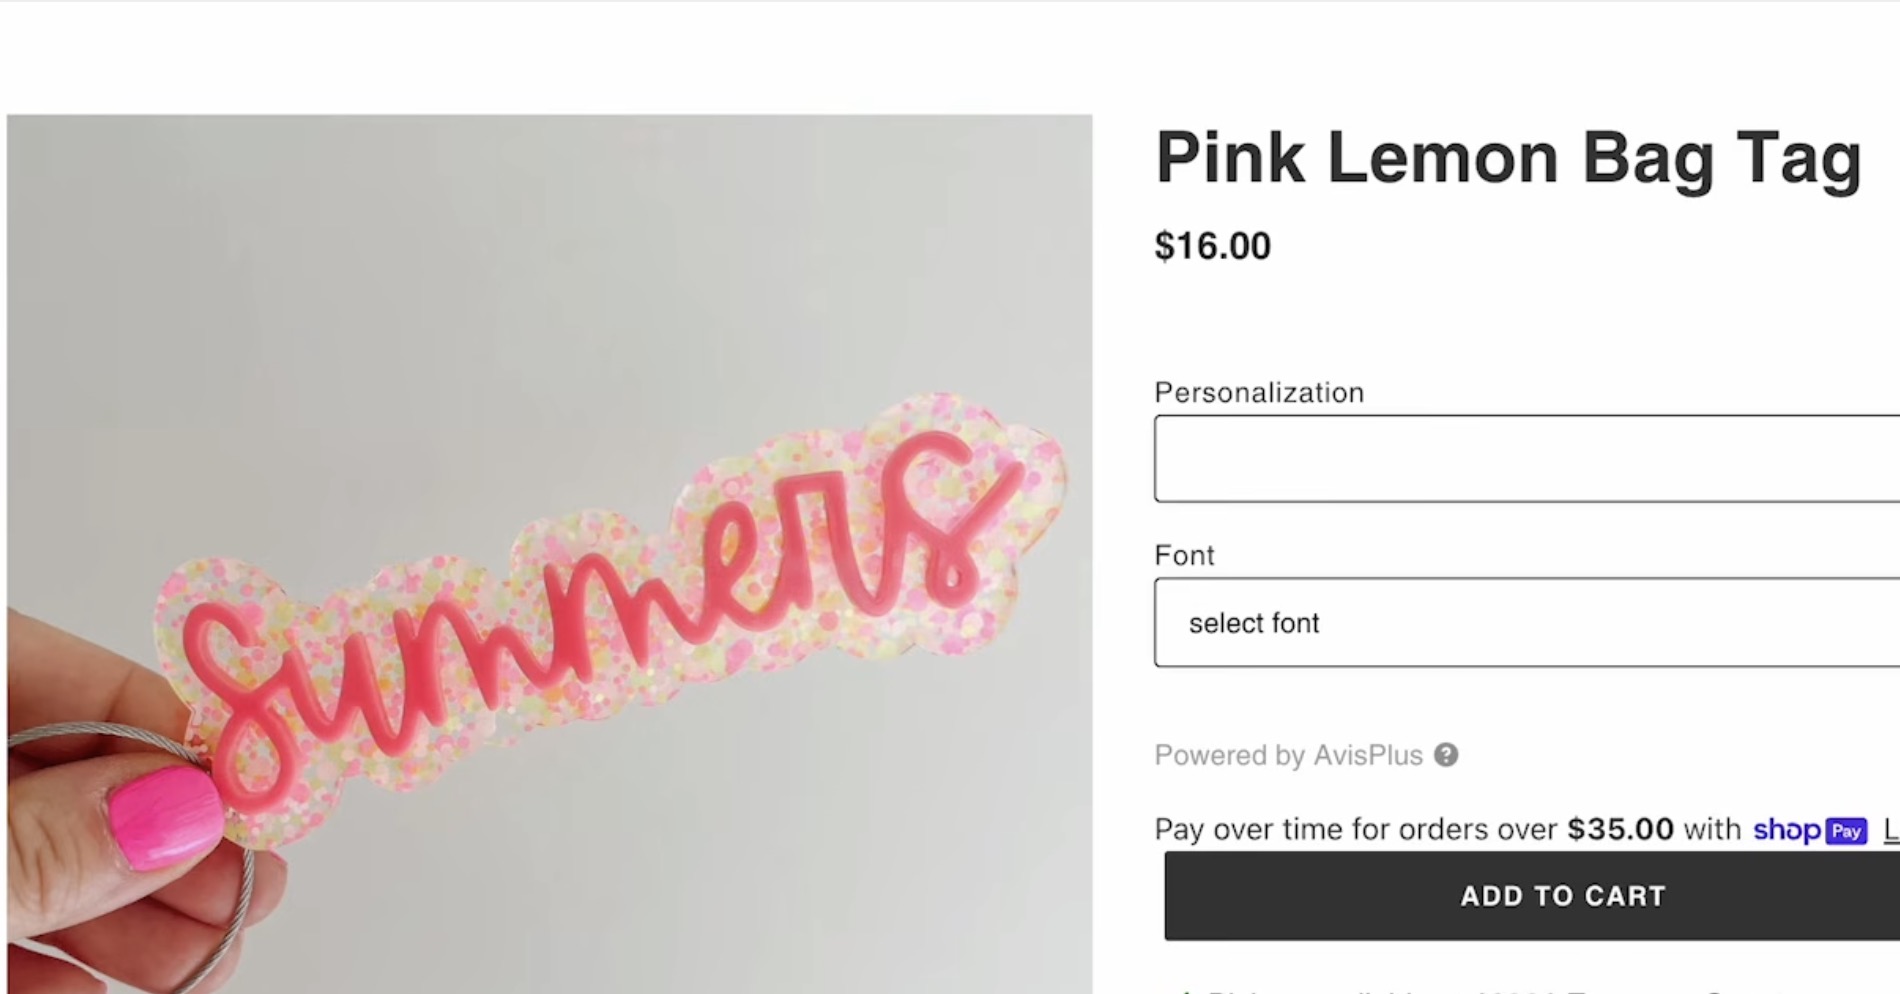Click the Pay icon next to shop logo

[1845, 831]
